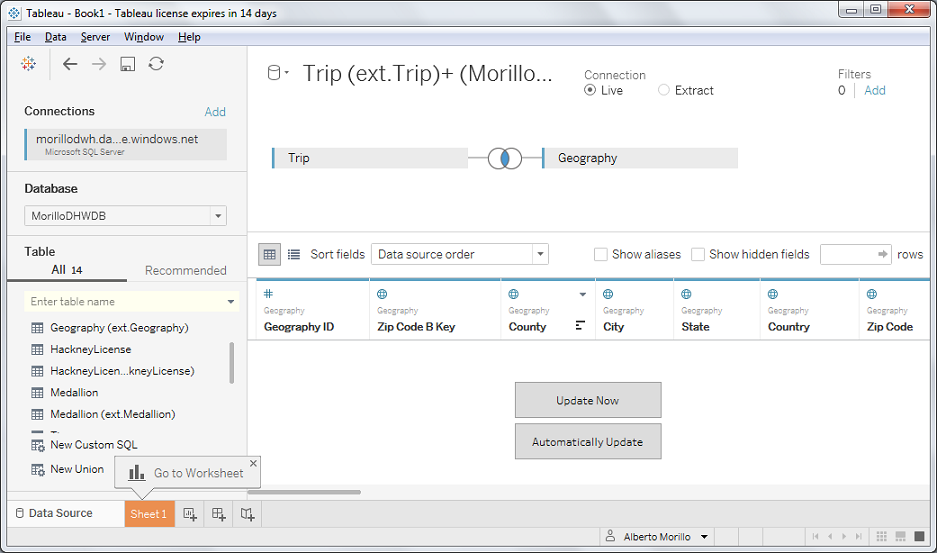Open the Server menu
937x553 pixels.
95,37
